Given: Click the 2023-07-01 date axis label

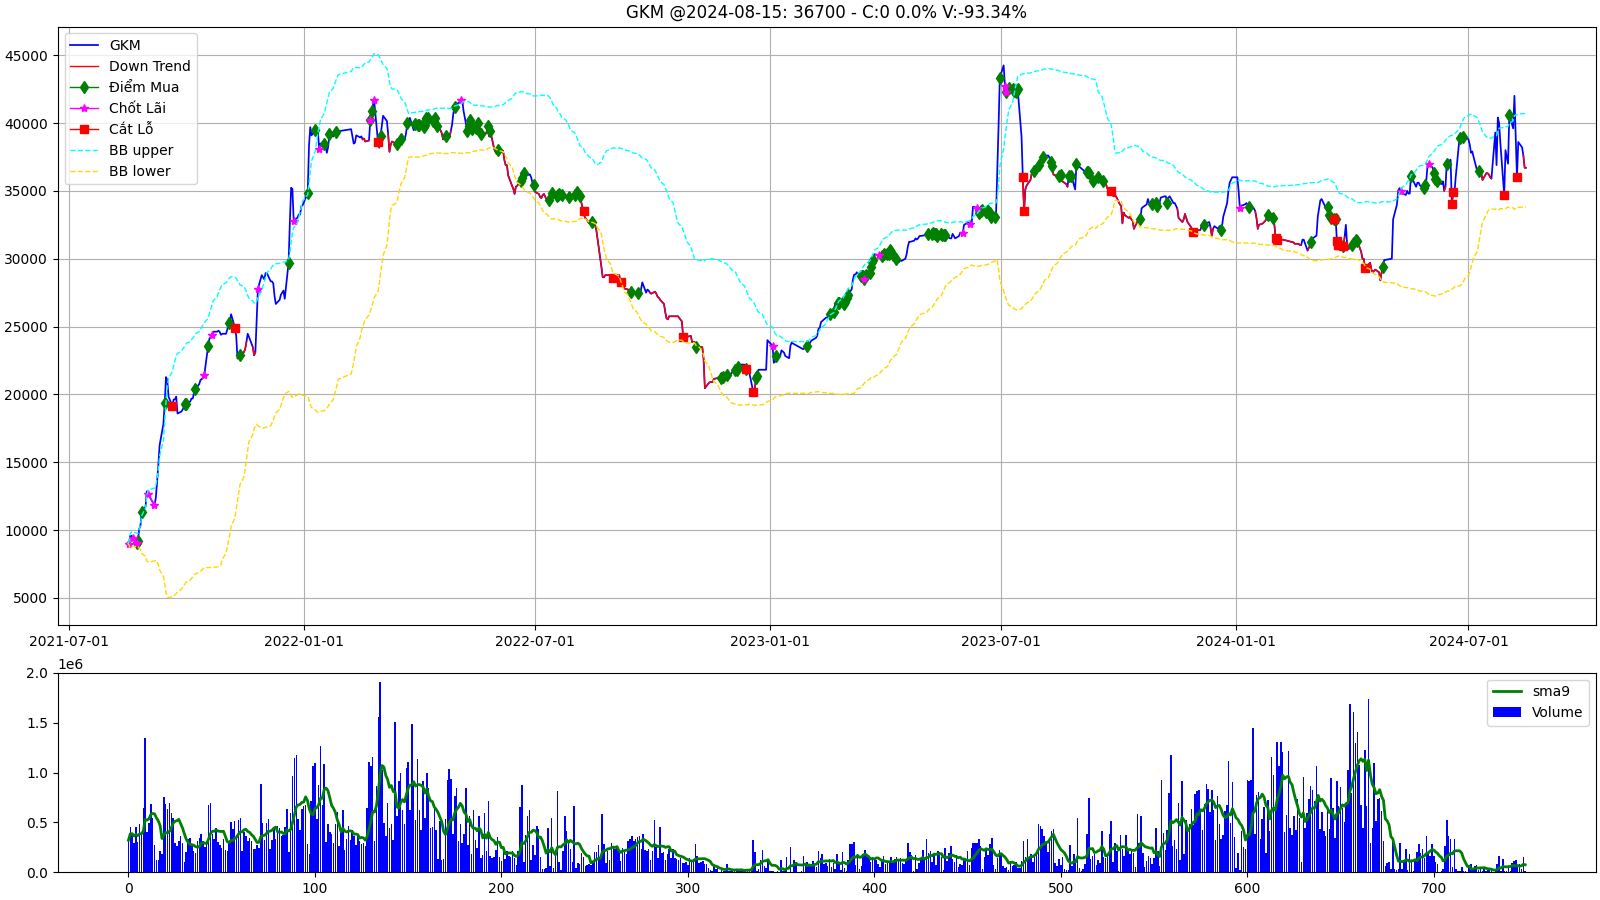Looking at the screenshot, I should tap(1001, 641).
